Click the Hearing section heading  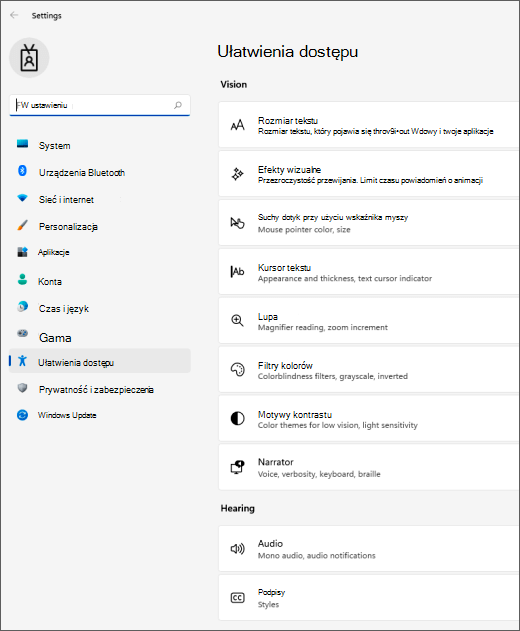[237, 509]
